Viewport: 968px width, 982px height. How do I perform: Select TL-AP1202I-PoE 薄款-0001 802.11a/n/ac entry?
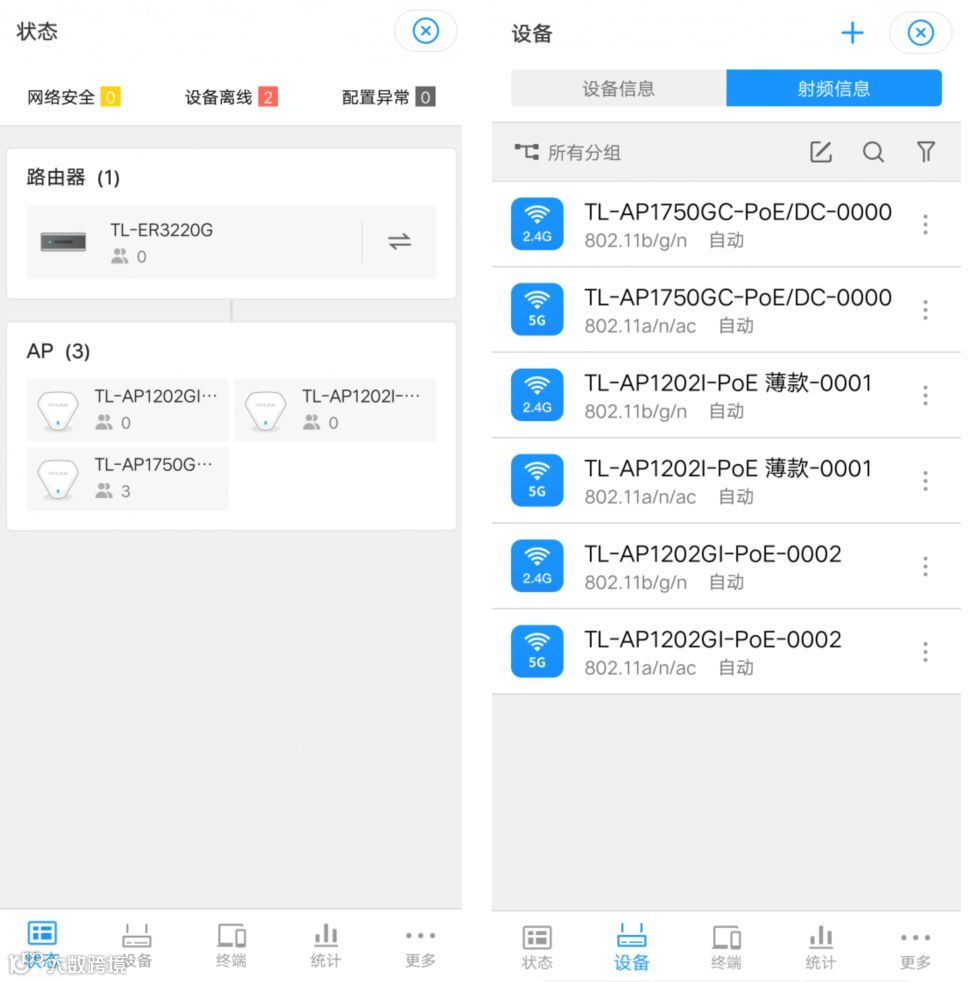click(726, 481)
